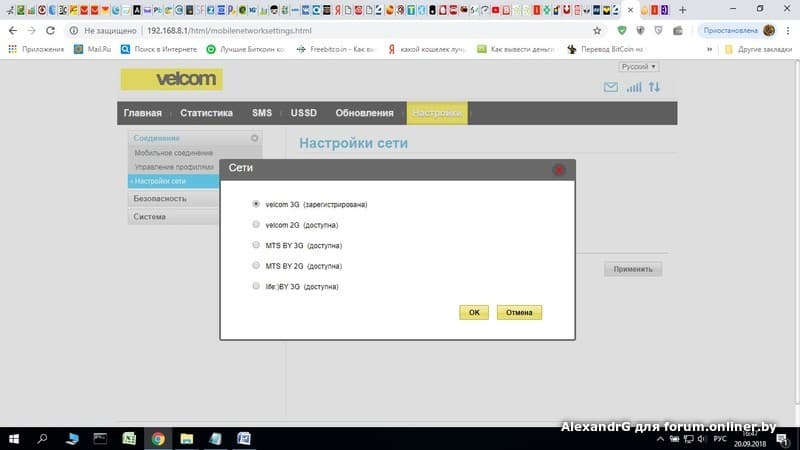Image resolution: width=800 pixels, height=450 pixels.
Task: Open какой кошелек bookmark
Action: [427, 49]
